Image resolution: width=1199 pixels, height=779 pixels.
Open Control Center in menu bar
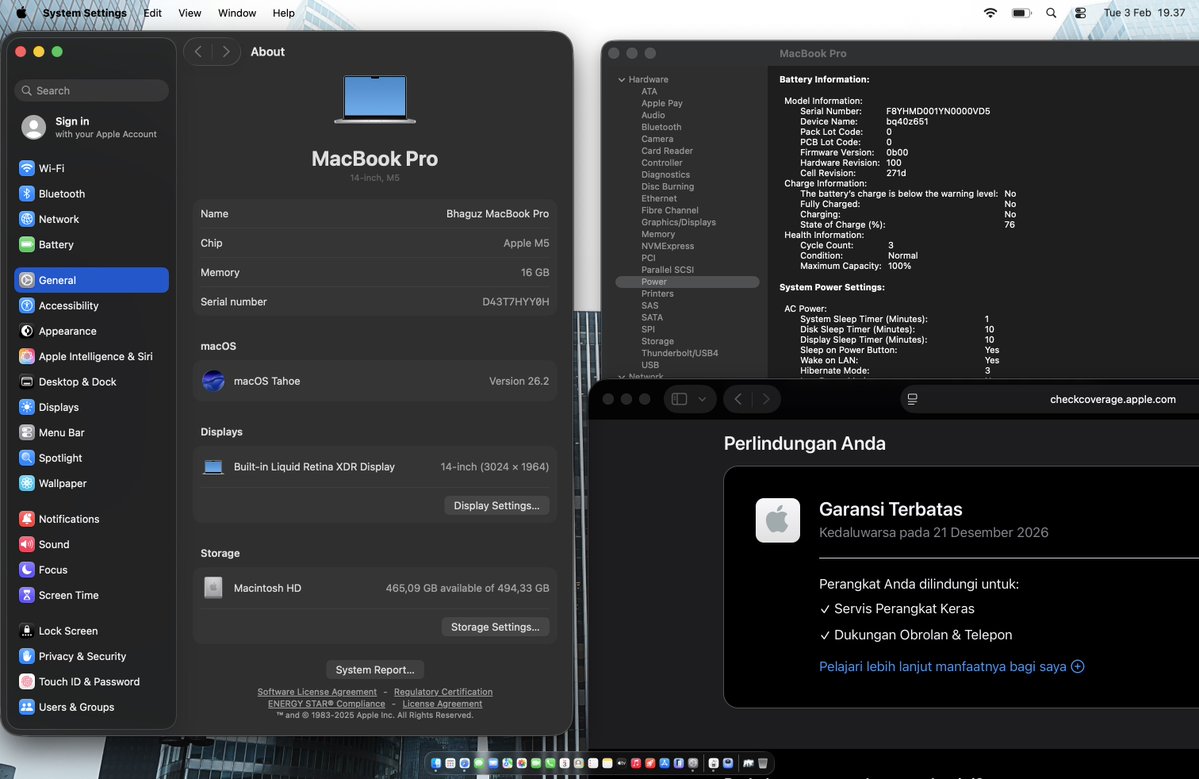1080,13
